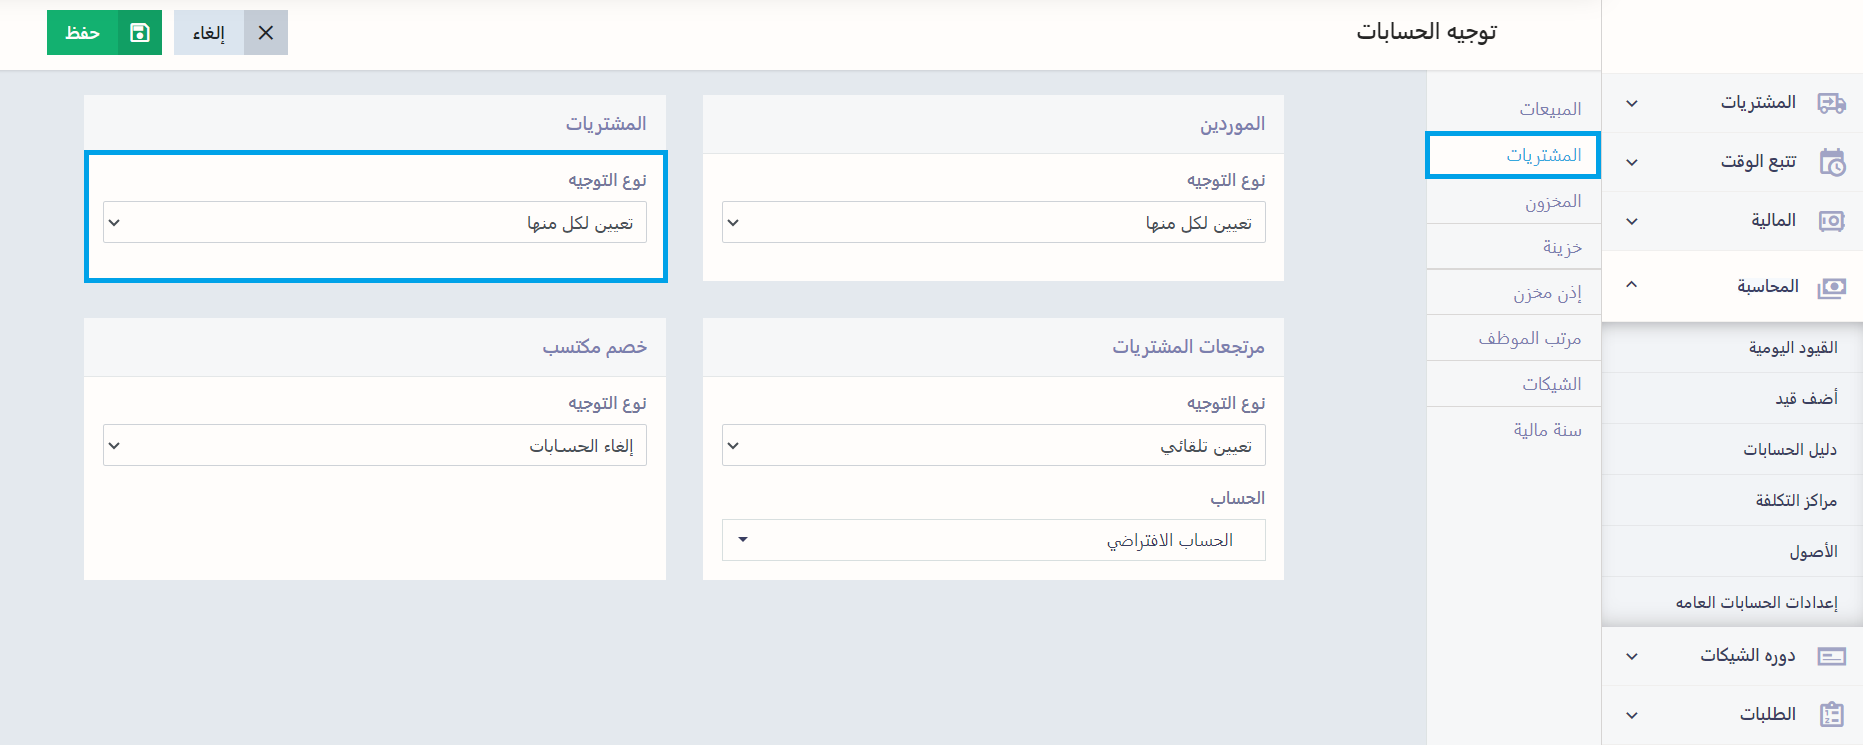Click the time tracking calendar clock icon
Screen dimensions: 1863x745
[1831, 162]
